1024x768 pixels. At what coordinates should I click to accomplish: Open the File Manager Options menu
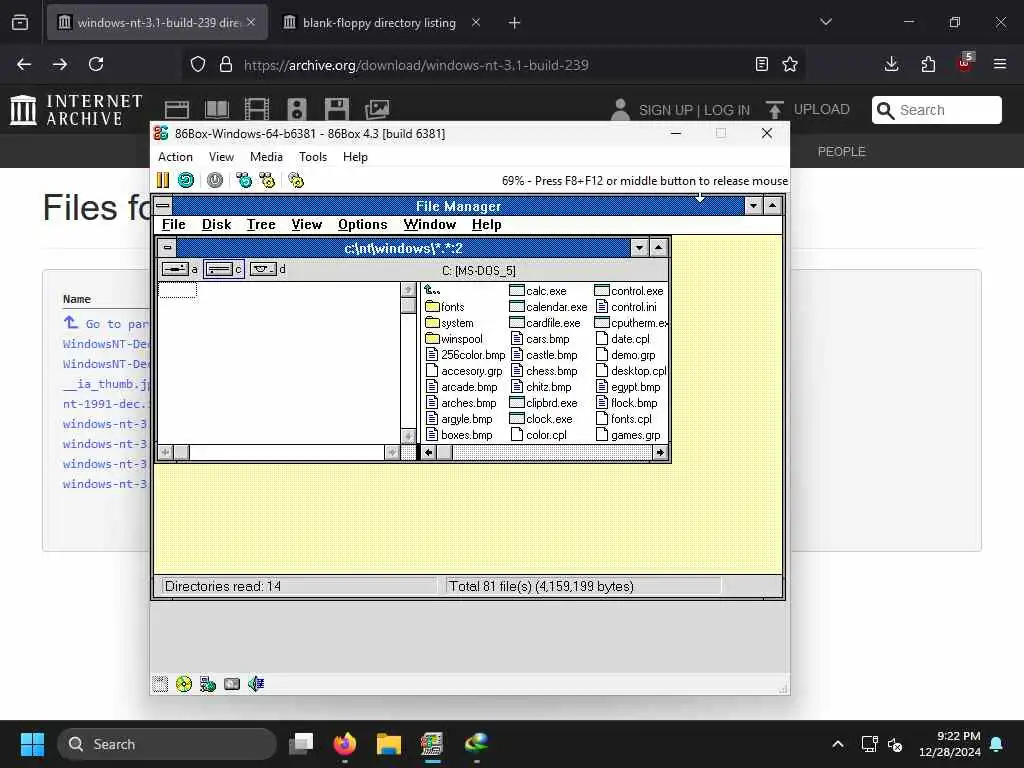pos(362,225)
